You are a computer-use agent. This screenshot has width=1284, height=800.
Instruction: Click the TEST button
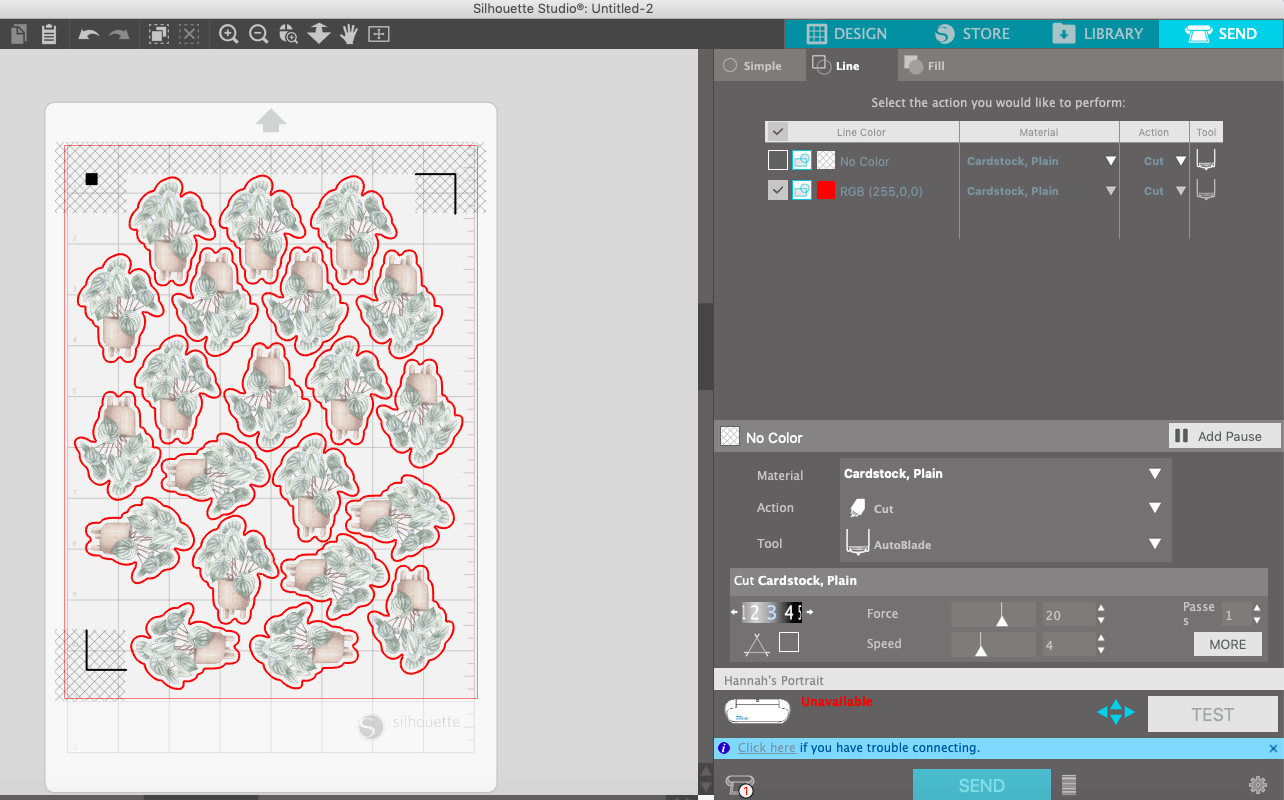[x=1213, y=714]
